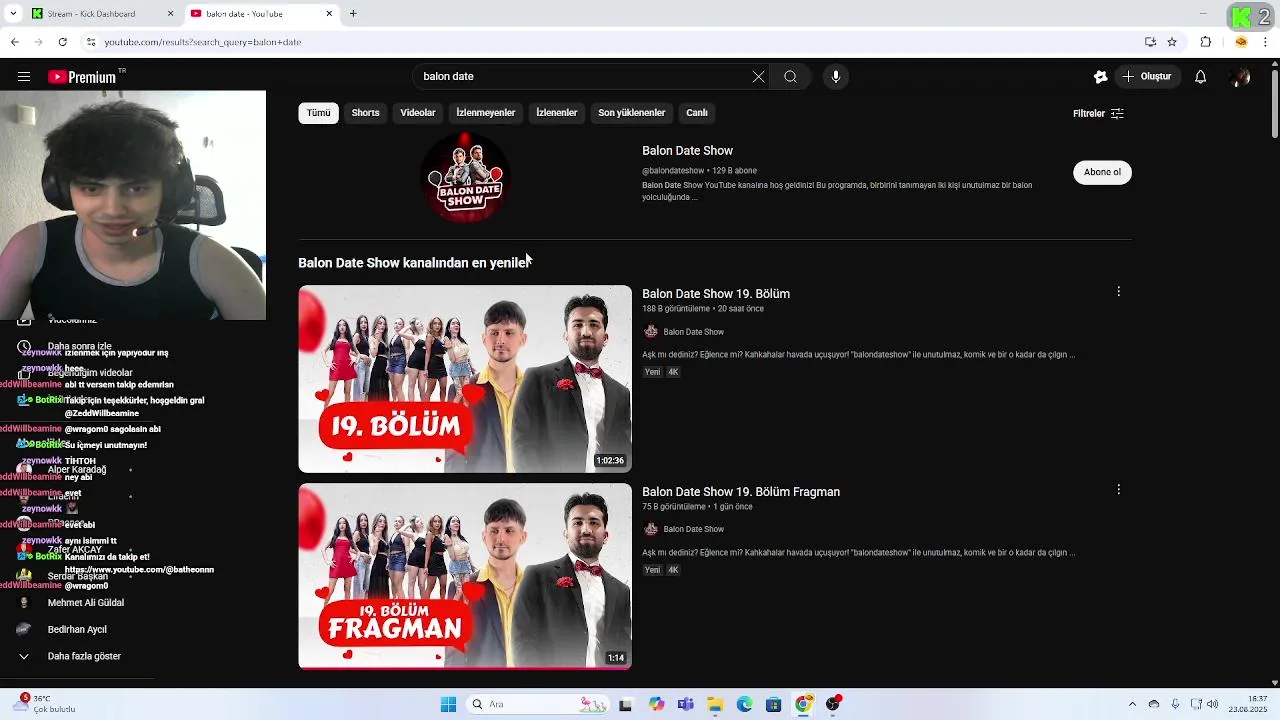Filter results by İzlenmeyenler
The image size is (1280, 720).
click(x=486, y=113)
